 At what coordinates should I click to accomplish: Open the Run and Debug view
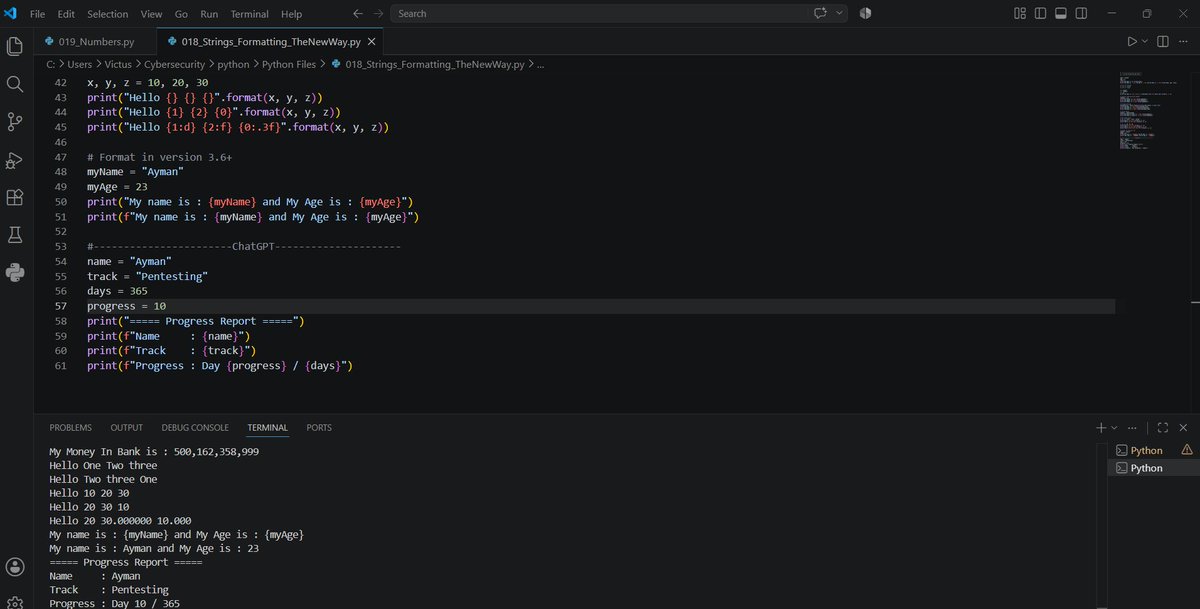point(15,160)
